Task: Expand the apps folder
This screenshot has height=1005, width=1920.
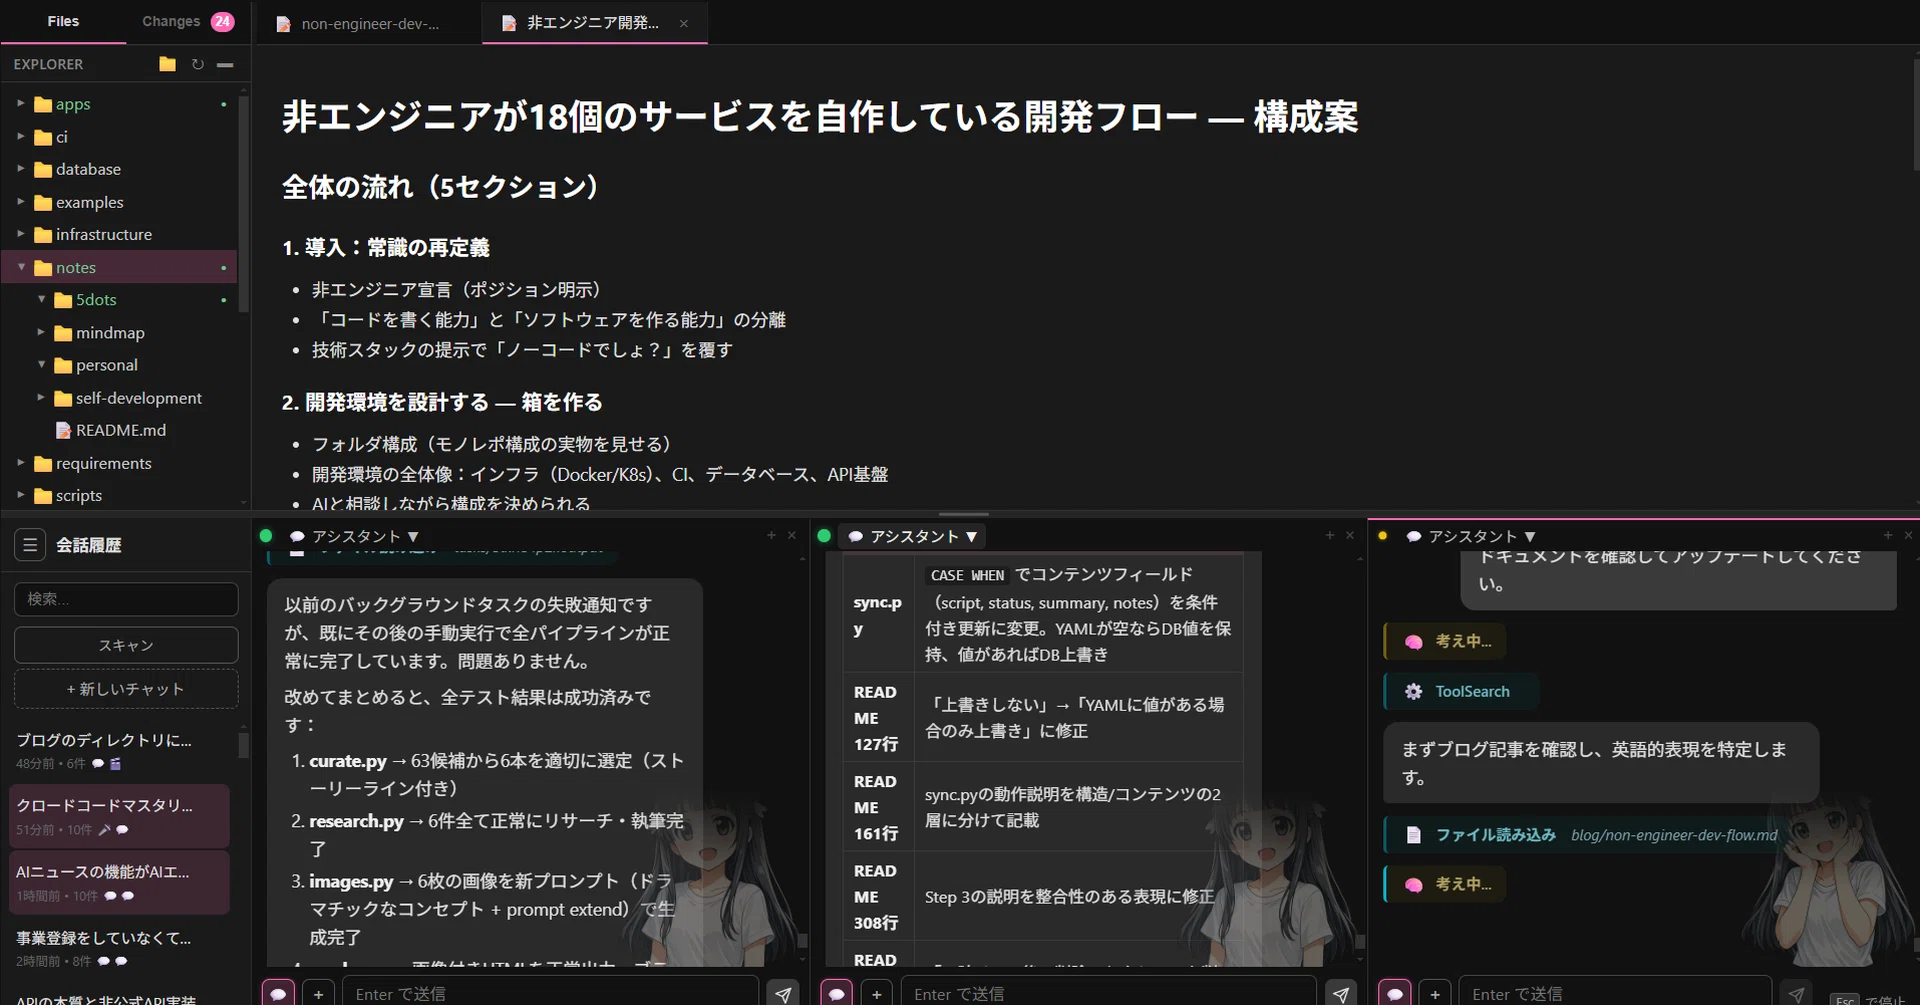Action: (x=118, y=104)
